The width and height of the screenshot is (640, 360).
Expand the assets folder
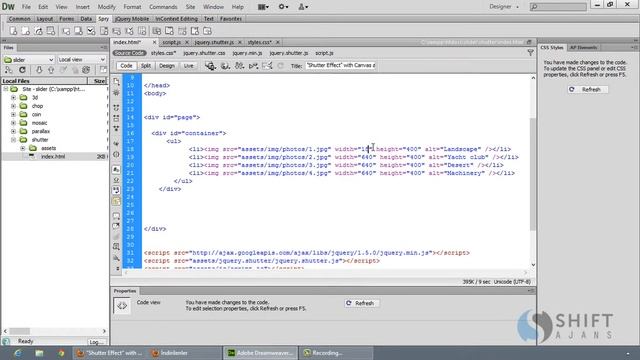click(23, 148)
